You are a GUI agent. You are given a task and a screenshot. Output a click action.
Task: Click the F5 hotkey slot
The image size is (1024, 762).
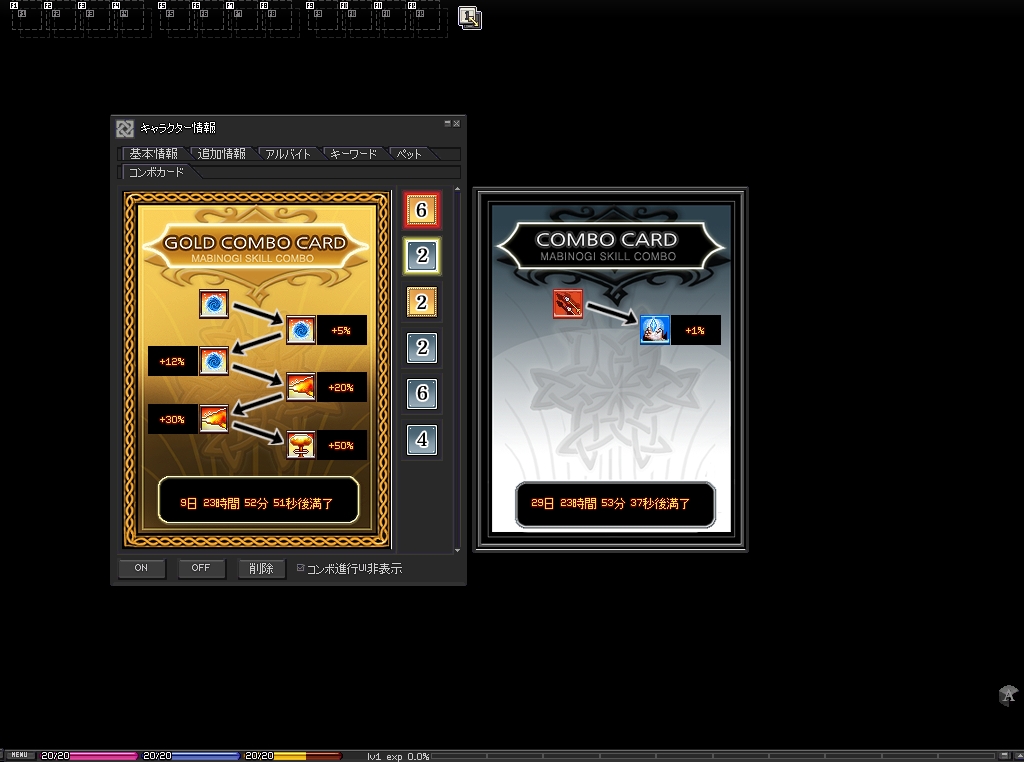174,17
